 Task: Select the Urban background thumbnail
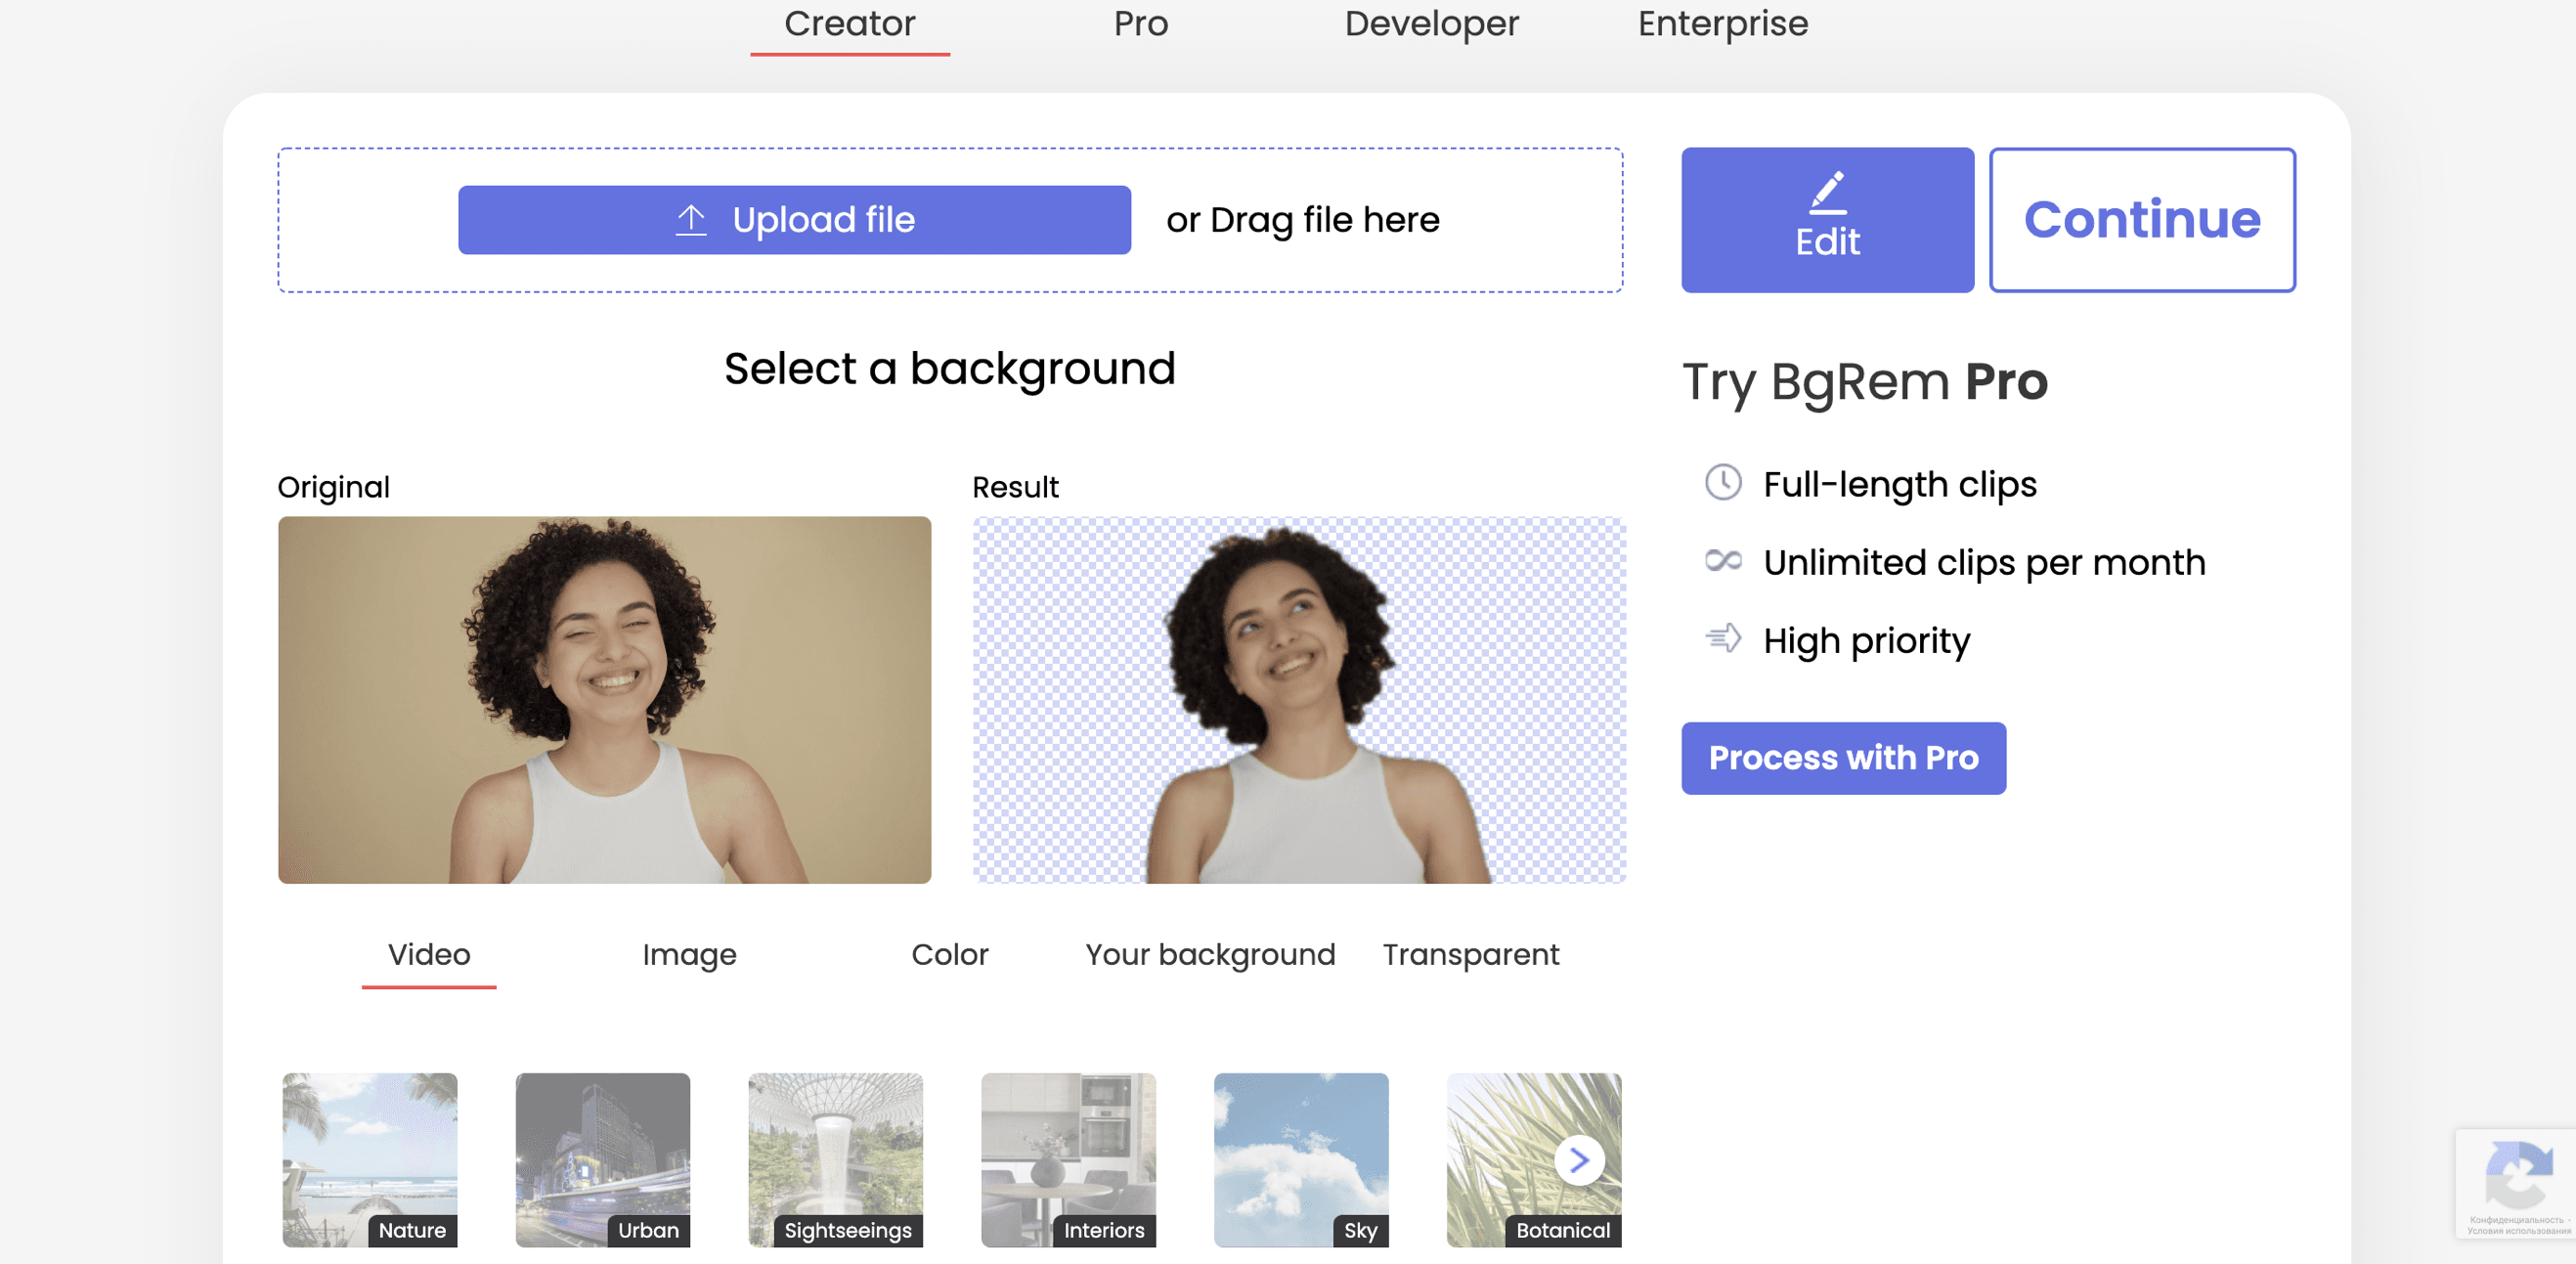point(603,1160)
